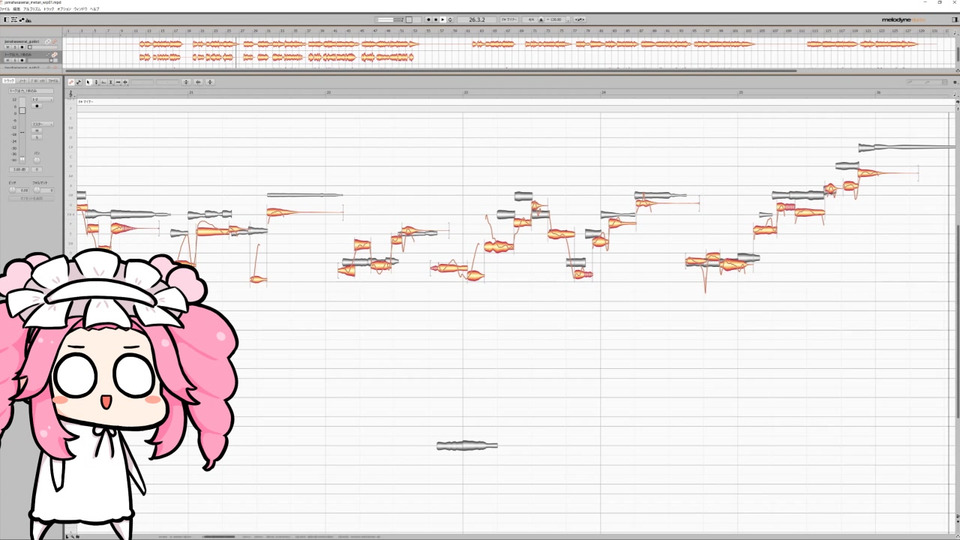Image resolution: width=960 pixels, height=540 pixels.
Task: Select the note separation tool
Action: 125,82
